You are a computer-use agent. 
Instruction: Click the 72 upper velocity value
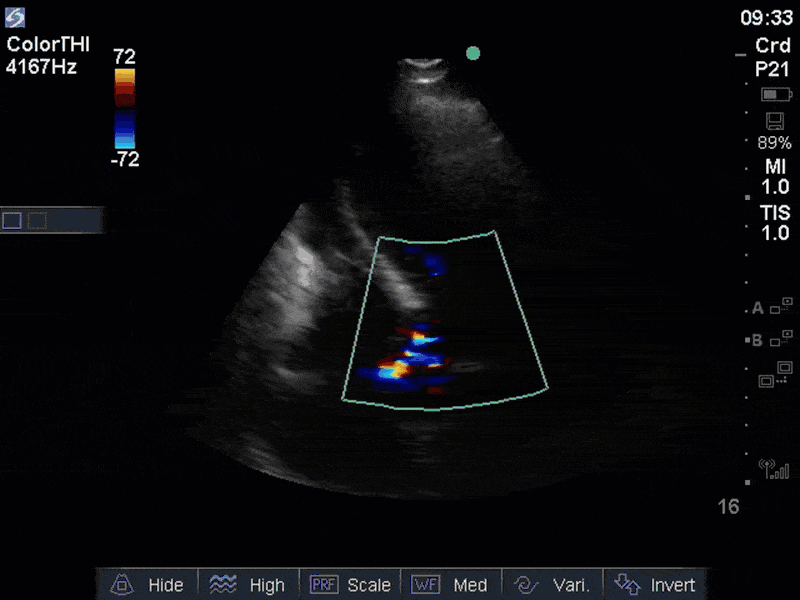[x=124, y=56]
